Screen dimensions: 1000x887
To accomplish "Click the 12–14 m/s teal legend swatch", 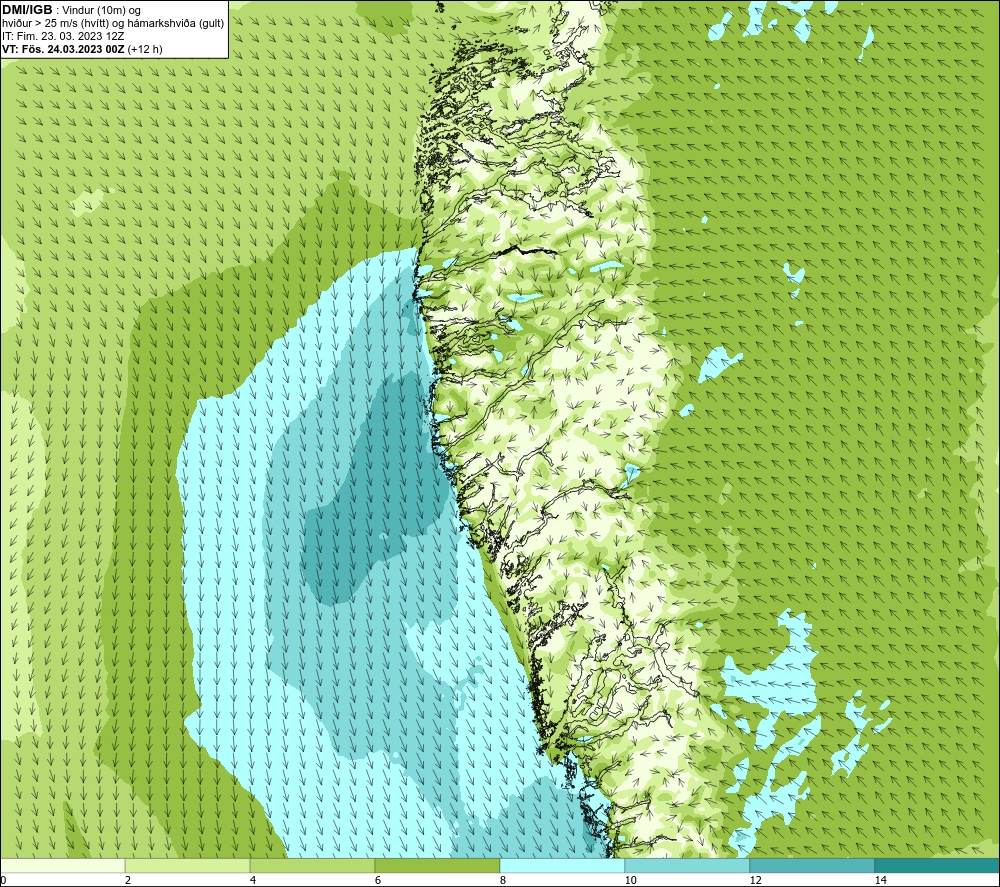I will (x=812, y=865).
